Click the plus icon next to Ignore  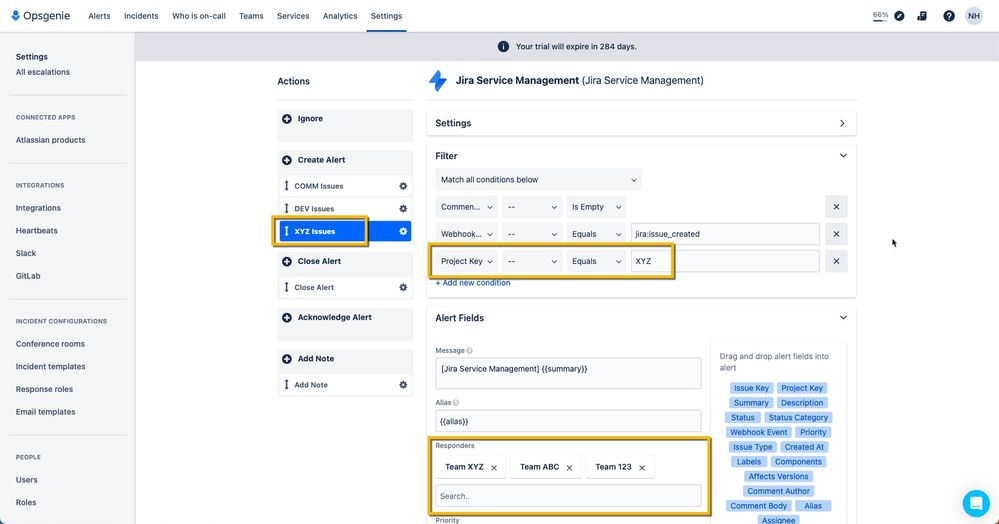[287, 119]
